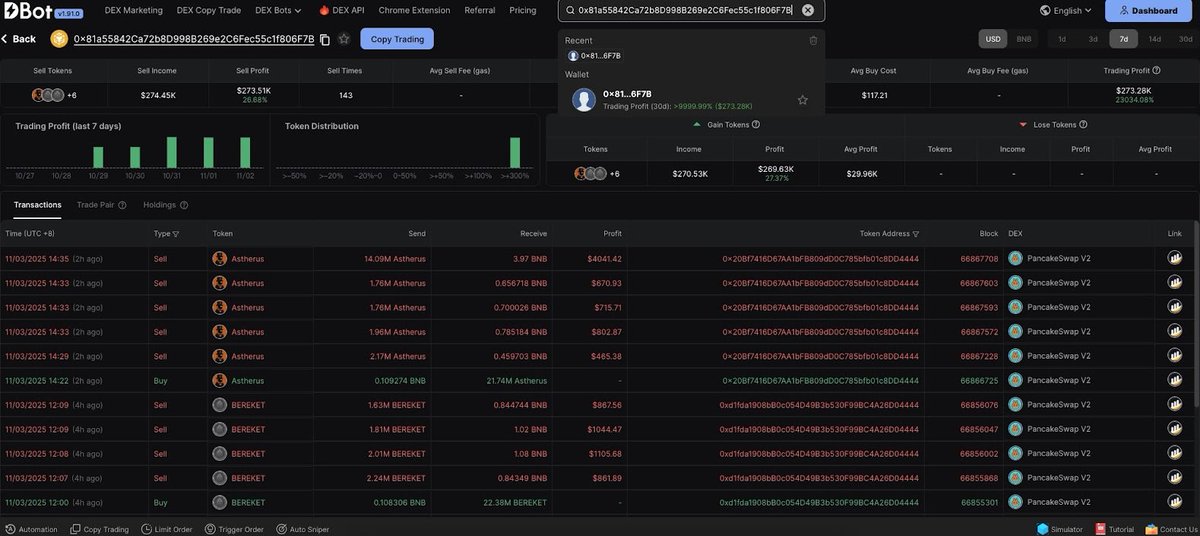The image size is (1200, 536).
Task: Click Holdings tab help icon
Action: click(x=184, y=205)
